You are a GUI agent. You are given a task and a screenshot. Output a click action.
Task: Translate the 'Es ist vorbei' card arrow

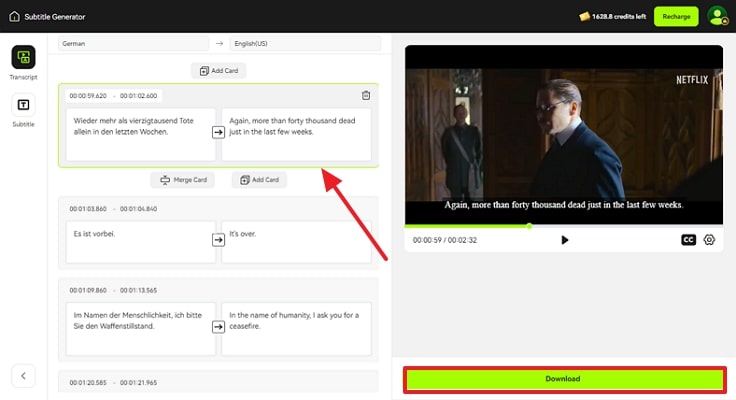click(x=218, y=240)
